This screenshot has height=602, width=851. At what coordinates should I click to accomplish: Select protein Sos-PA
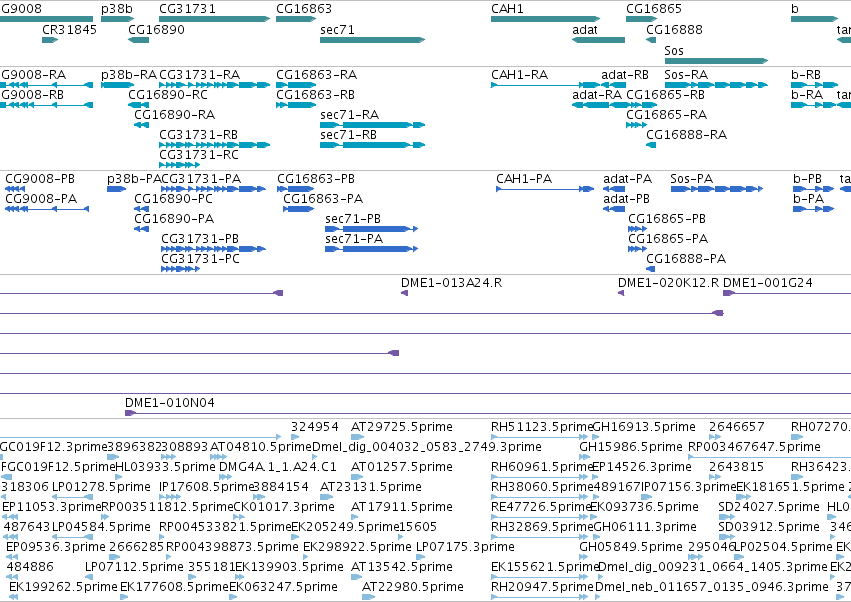coord(691,179)
